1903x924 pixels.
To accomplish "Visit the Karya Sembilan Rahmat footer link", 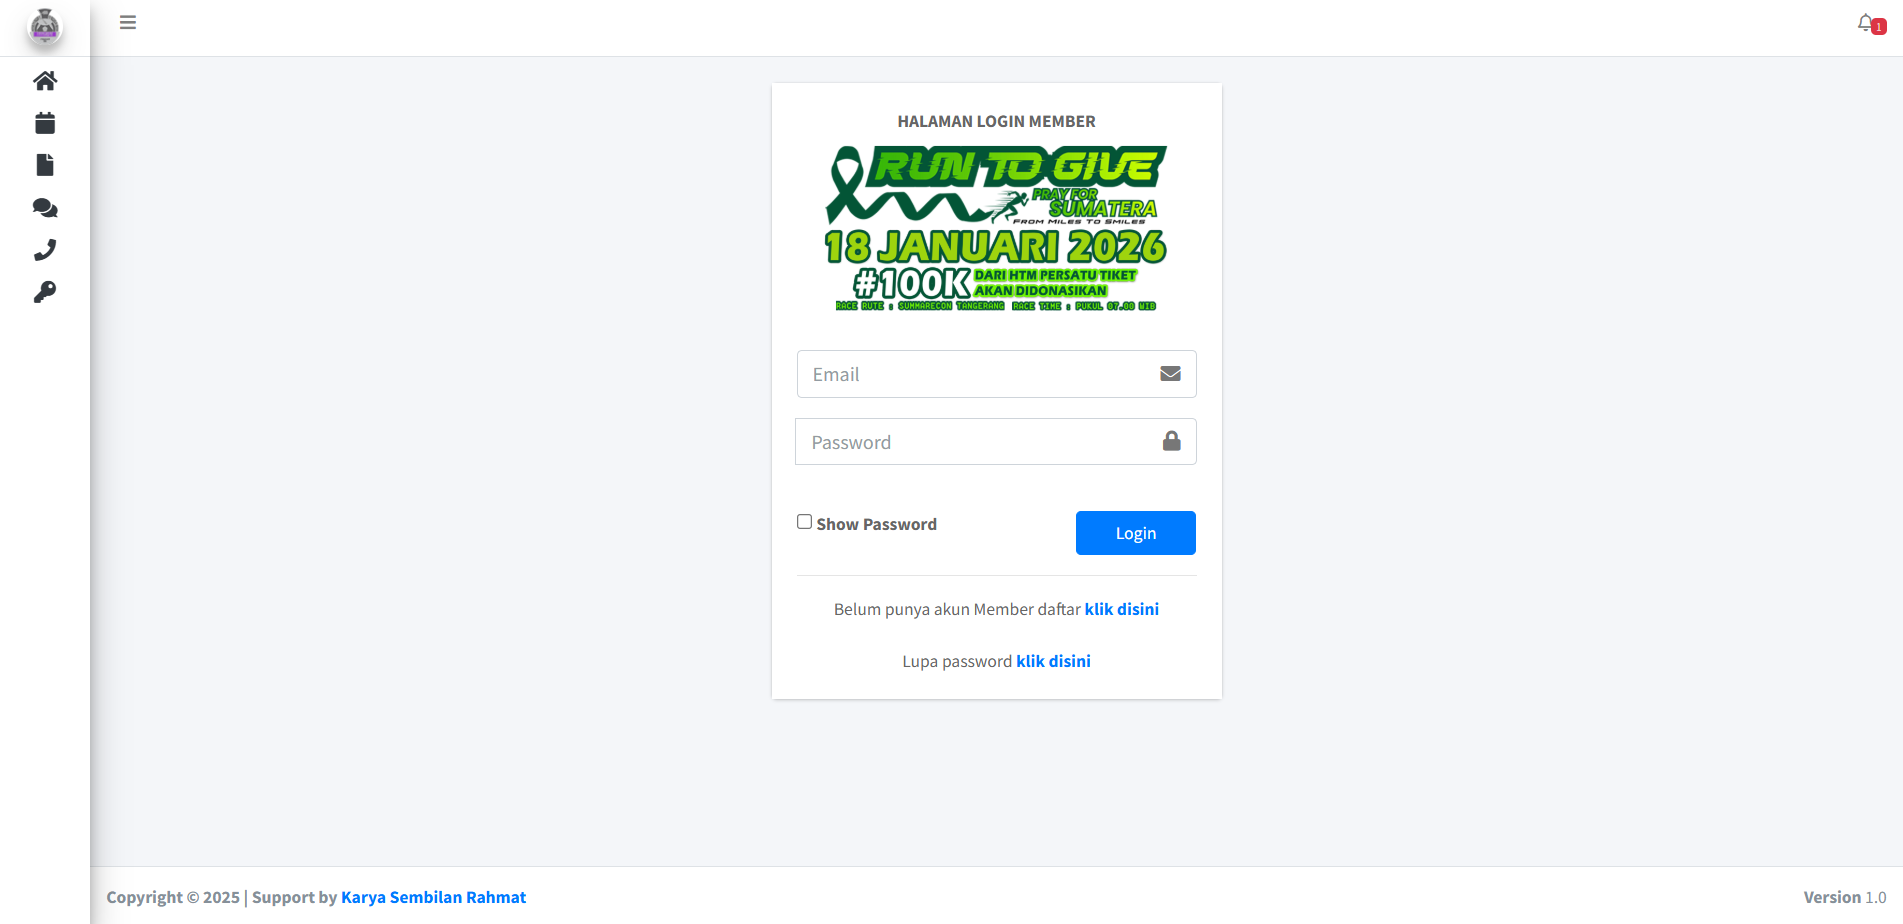I will click(x=433, y=897).
